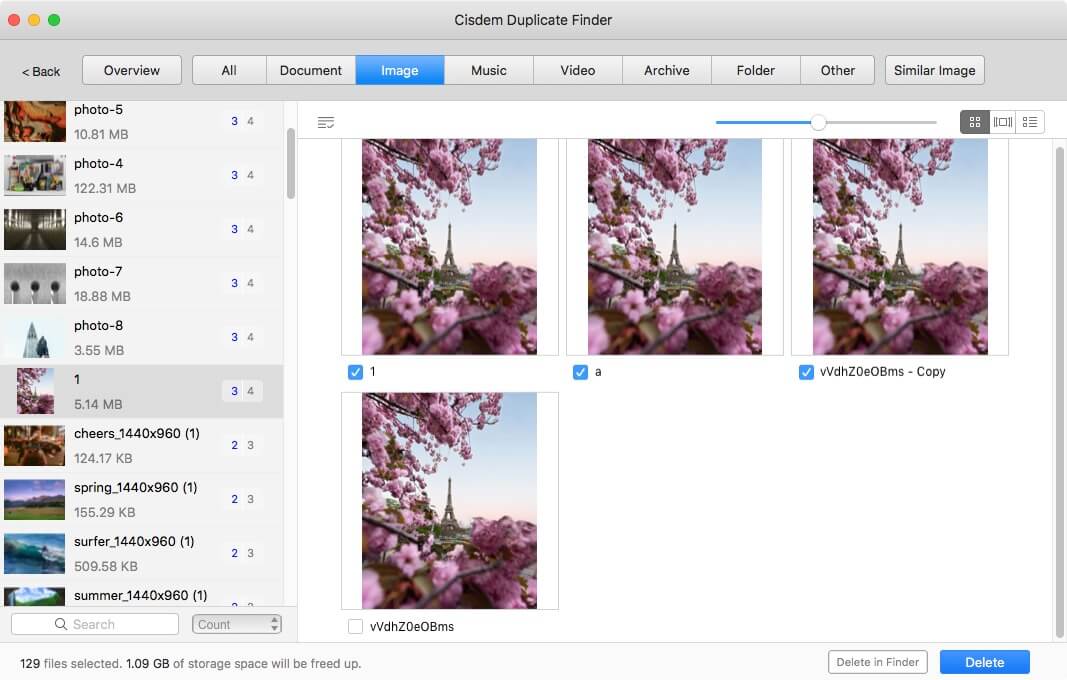Open the Music tab
The height and width of the screenshot is (680, 1067).
pyautogui.click(x=489, y=70)
